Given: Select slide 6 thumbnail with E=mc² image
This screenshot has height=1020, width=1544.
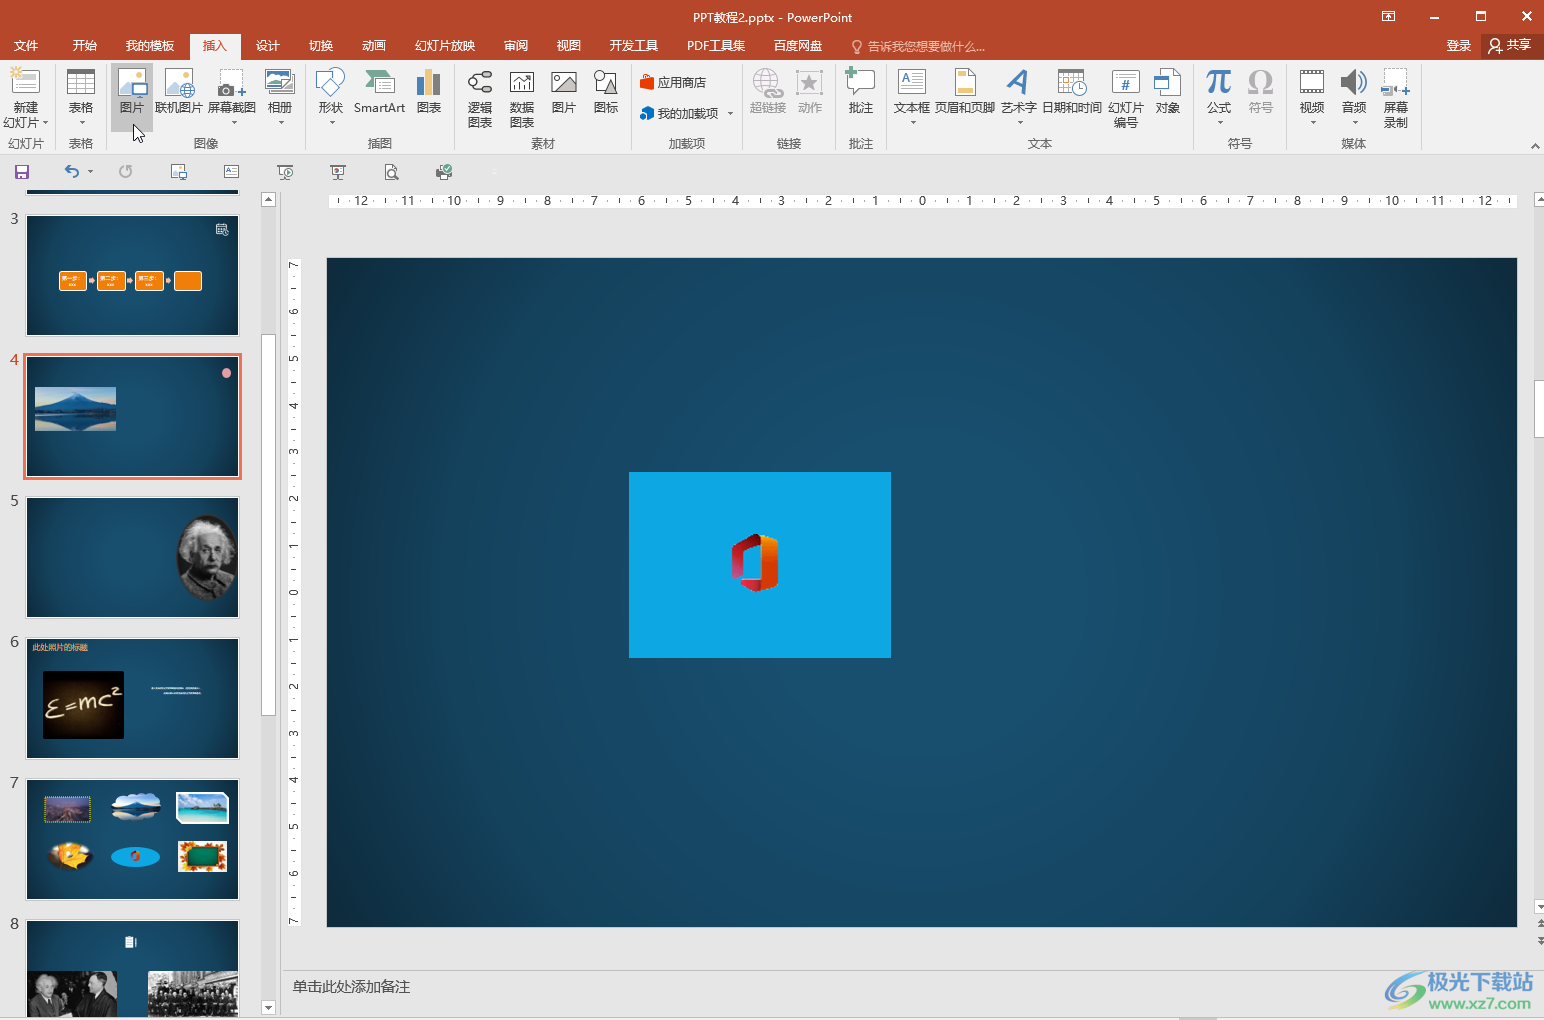Looking at the screenshot, I should [x=133, y=698].
